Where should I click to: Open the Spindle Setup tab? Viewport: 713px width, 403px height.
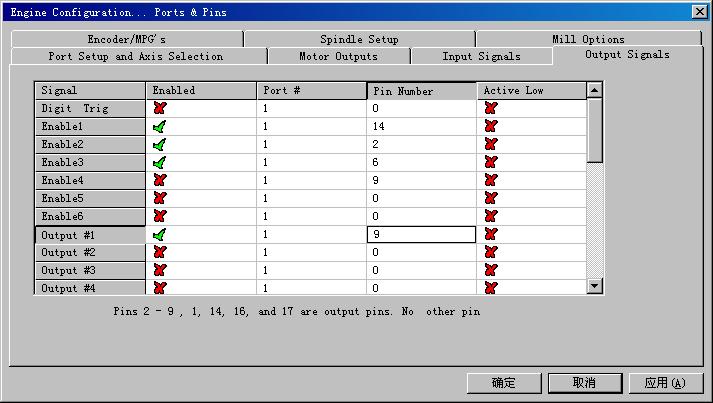(x=359, y=39)
